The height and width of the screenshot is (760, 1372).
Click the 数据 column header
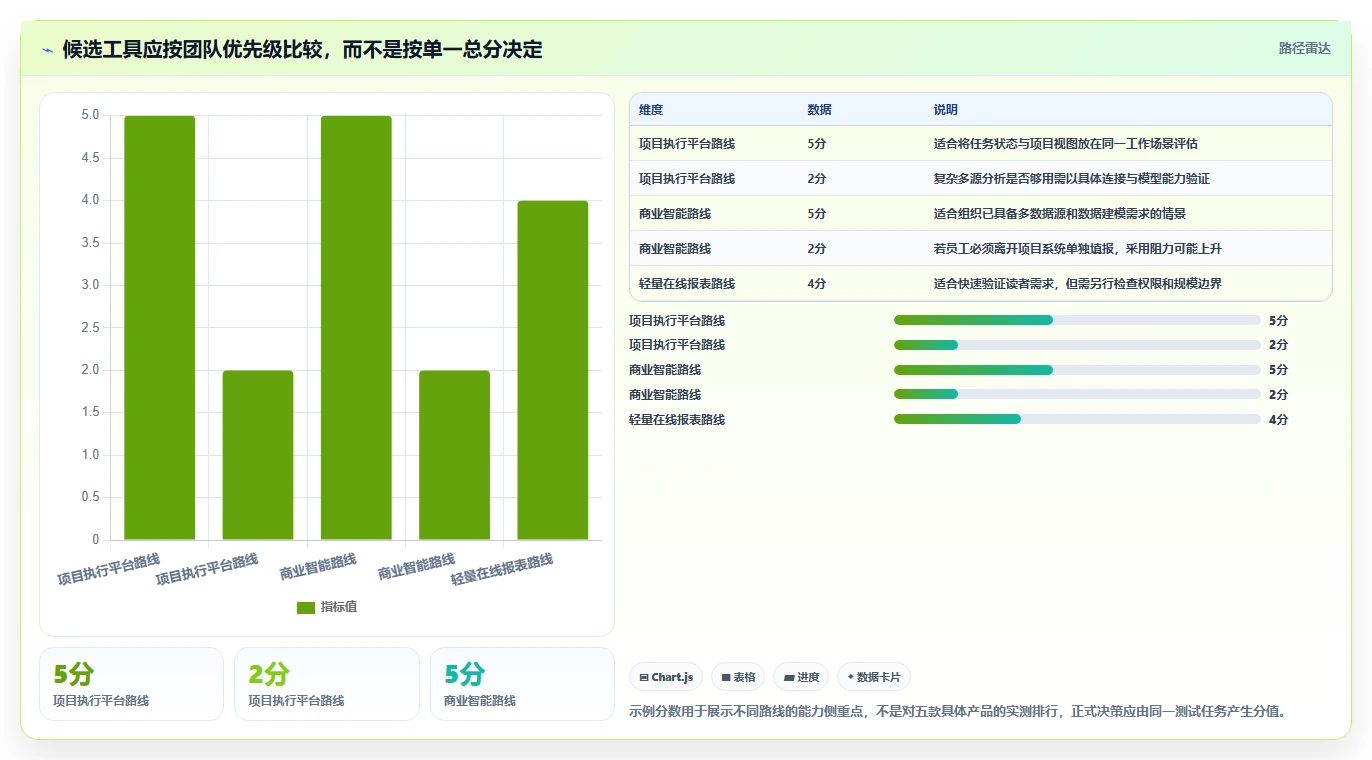click(x=819, y=110)
